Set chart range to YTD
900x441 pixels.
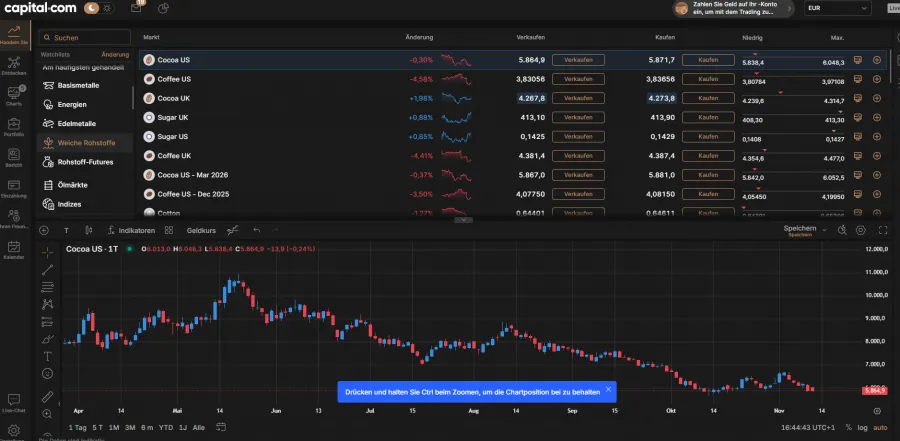[x=165, y=428]
